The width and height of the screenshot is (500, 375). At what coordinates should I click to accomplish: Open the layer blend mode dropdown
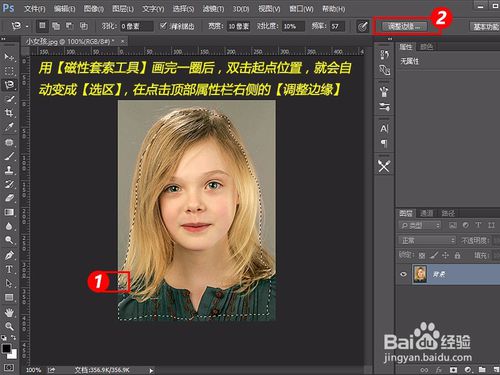tap(427, 240)
